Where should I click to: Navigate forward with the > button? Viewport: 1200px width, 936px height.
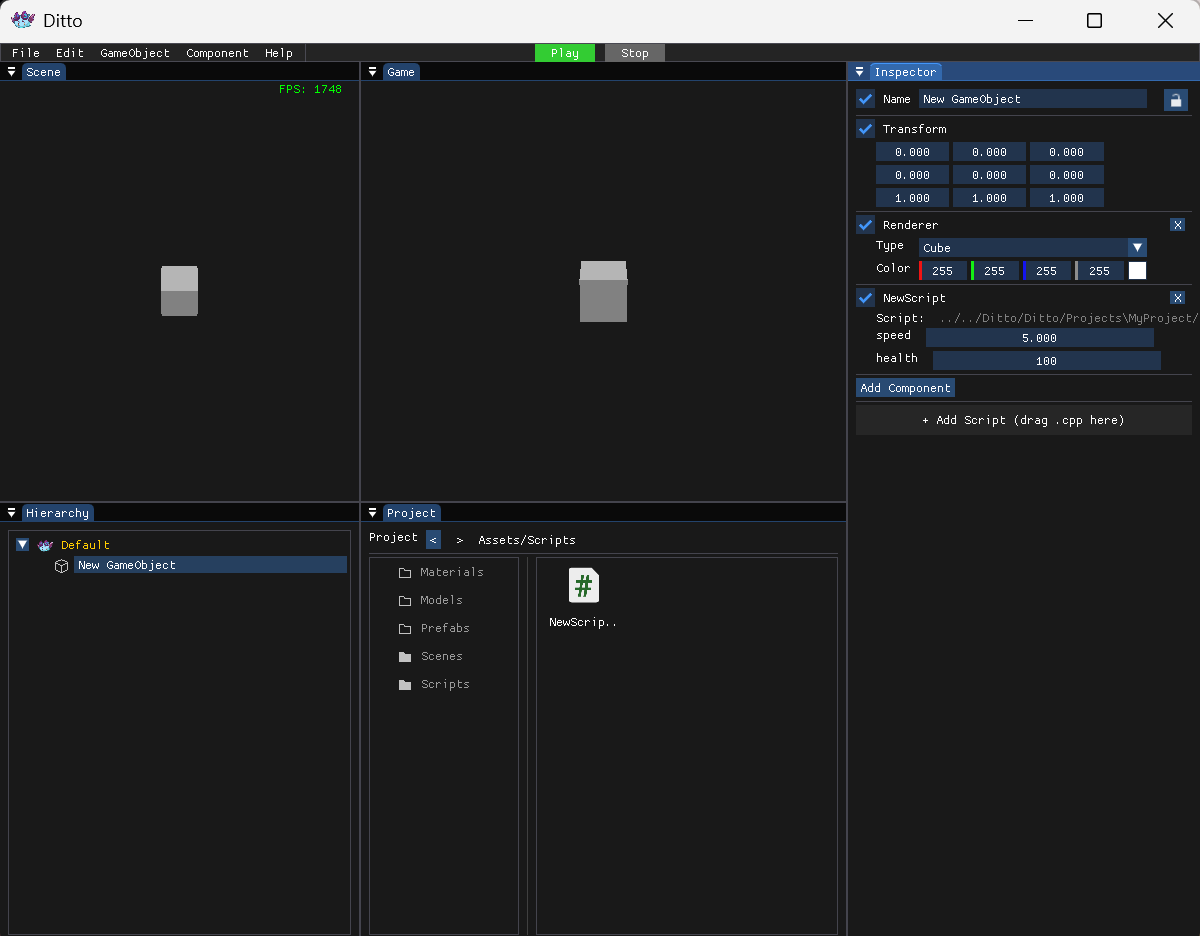(x=459, y=540)
